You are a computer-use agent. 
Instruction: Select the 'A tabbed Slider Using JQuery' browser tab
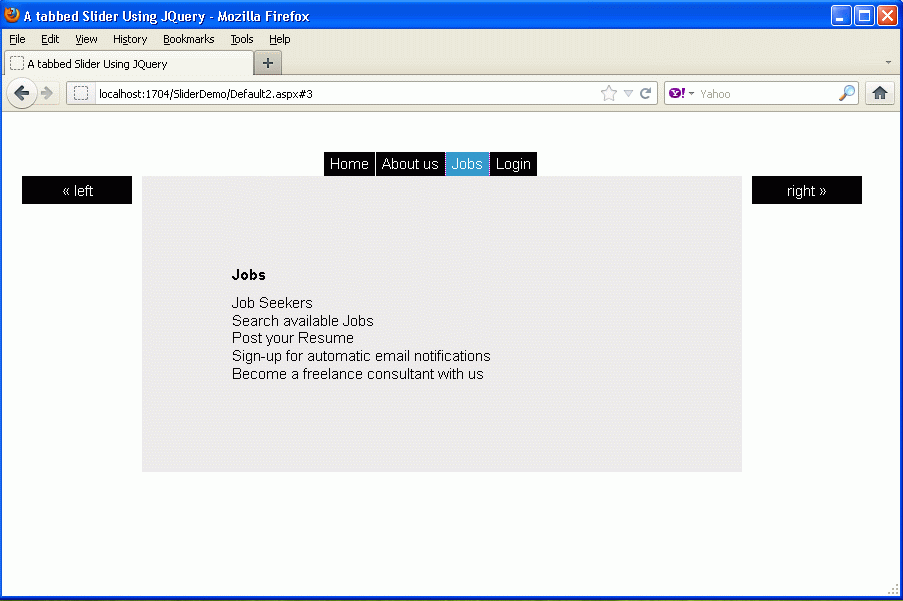[x=129, y=63]
